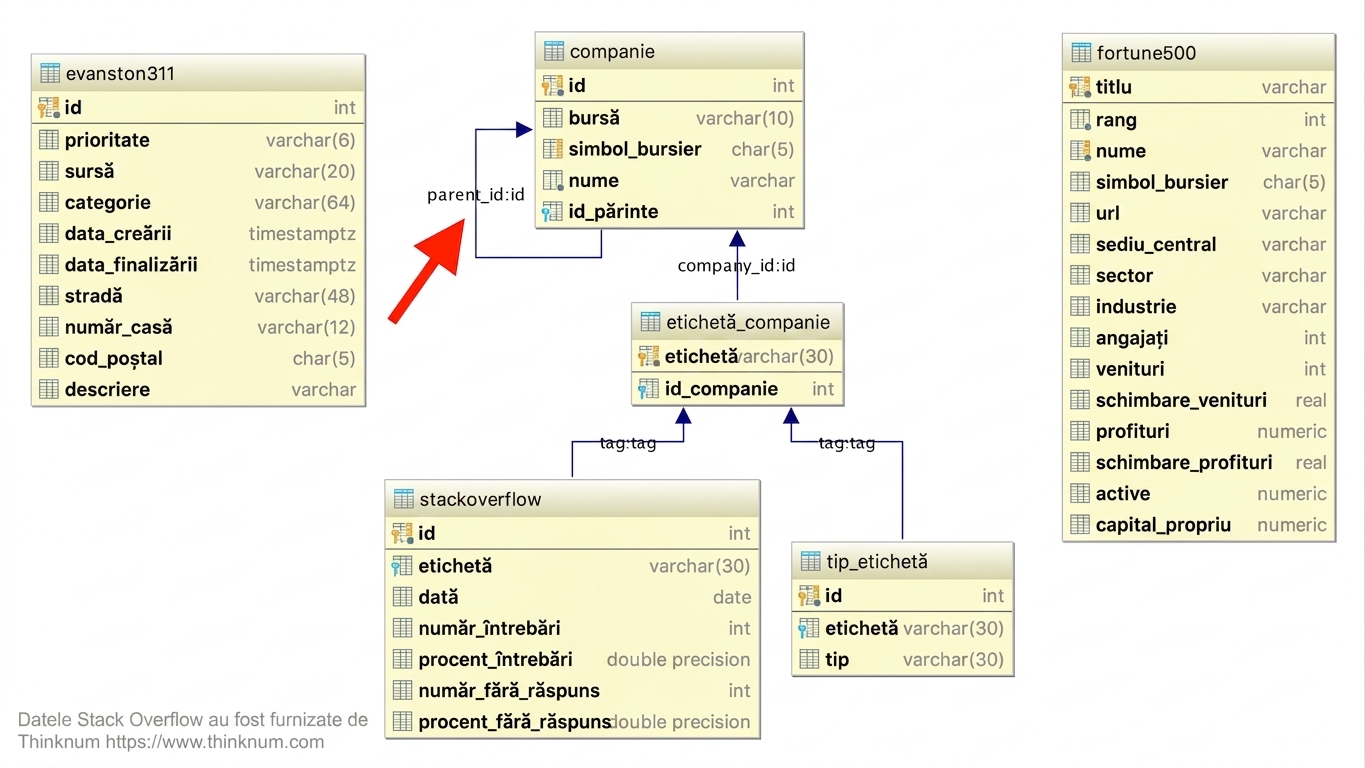
Task: Click the tip_etichetă table header icon
Action: point(811,561)
